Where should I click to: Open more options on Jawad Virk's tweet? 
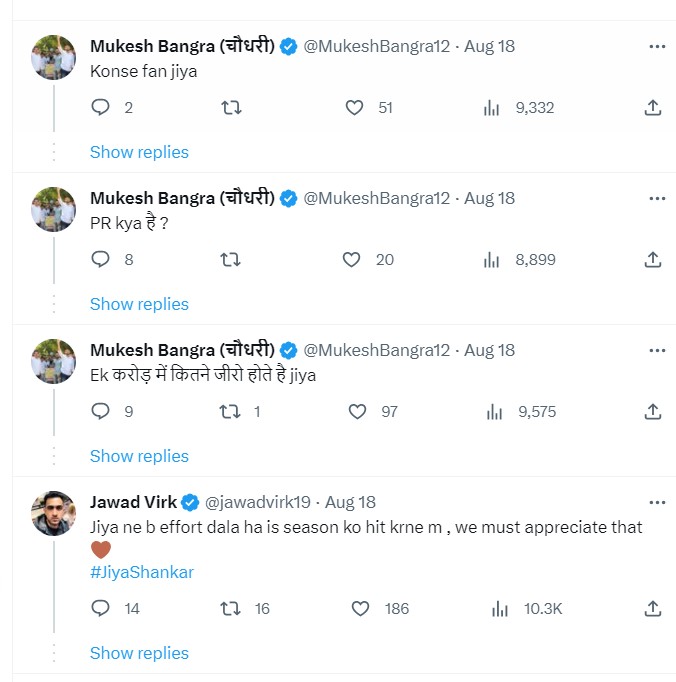click(657, 502)
